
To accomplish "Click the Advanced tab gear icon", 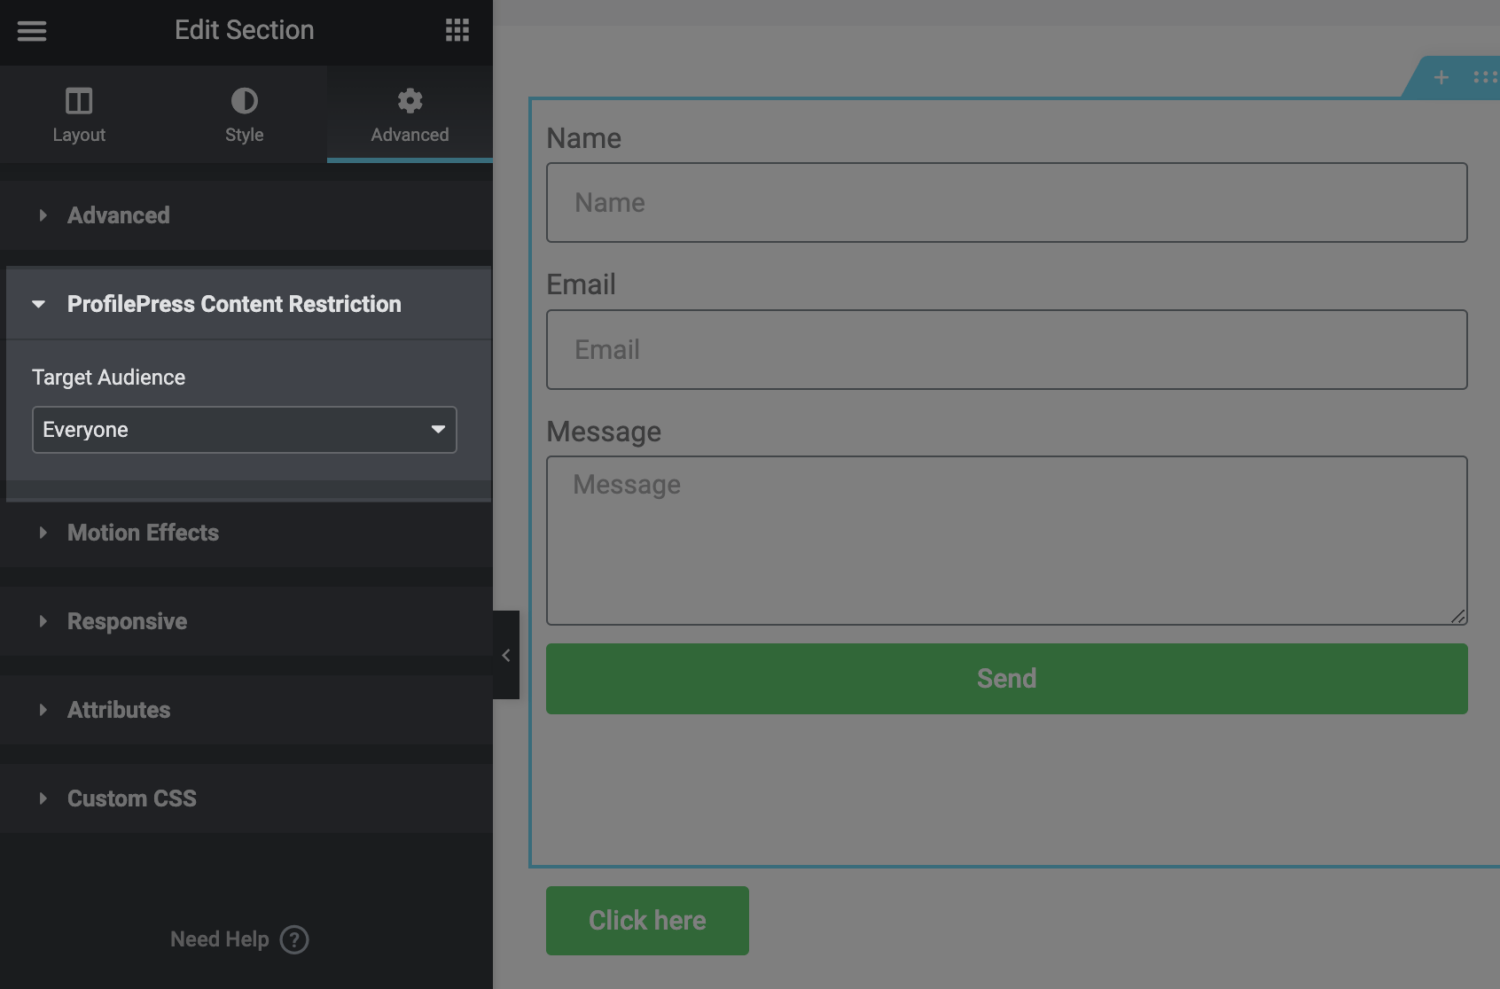I will (409, 100).
